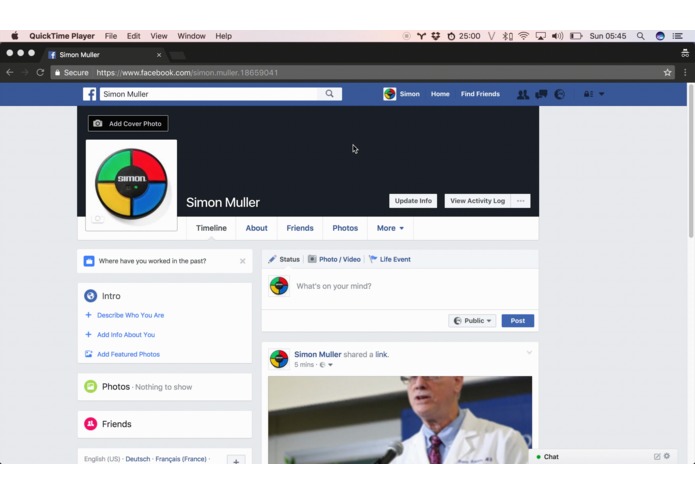Open the post audience selector beside 5 mins
The image size is (695, 494).
[x=326, y=365]
